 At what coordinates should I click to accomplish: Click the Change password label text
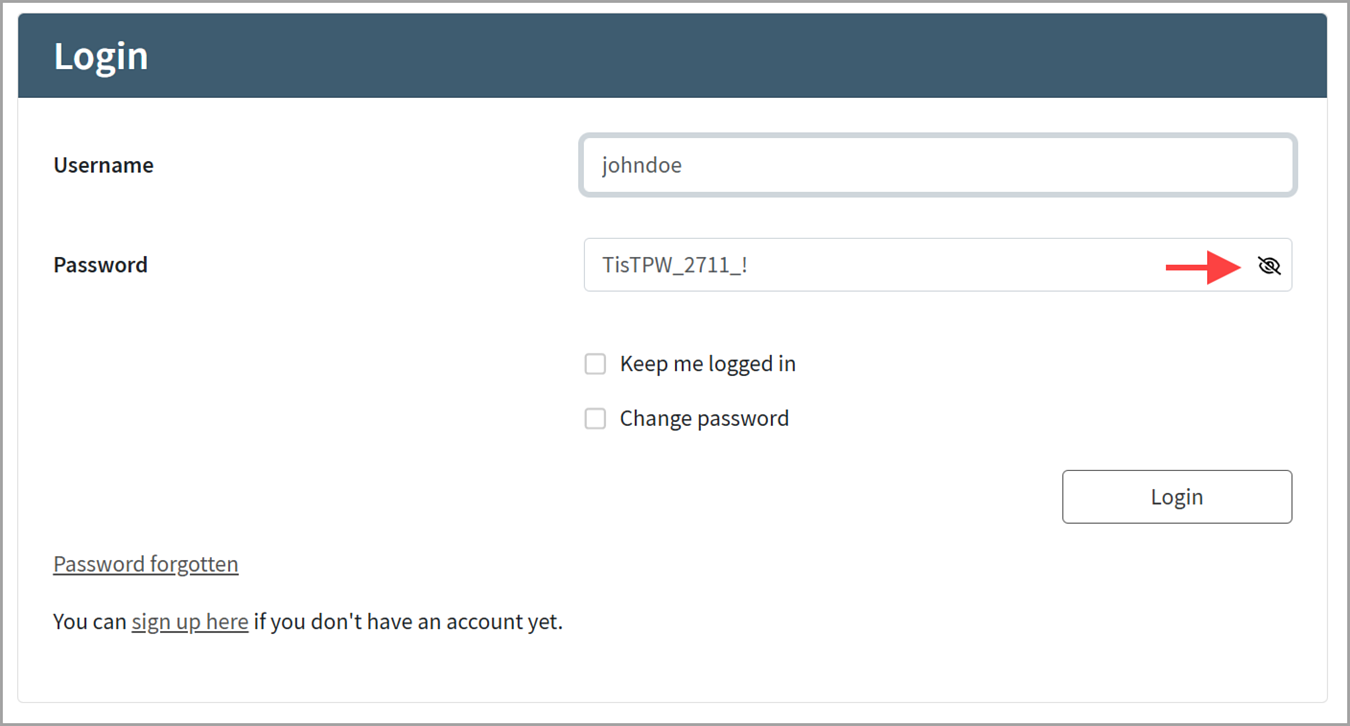704,419
